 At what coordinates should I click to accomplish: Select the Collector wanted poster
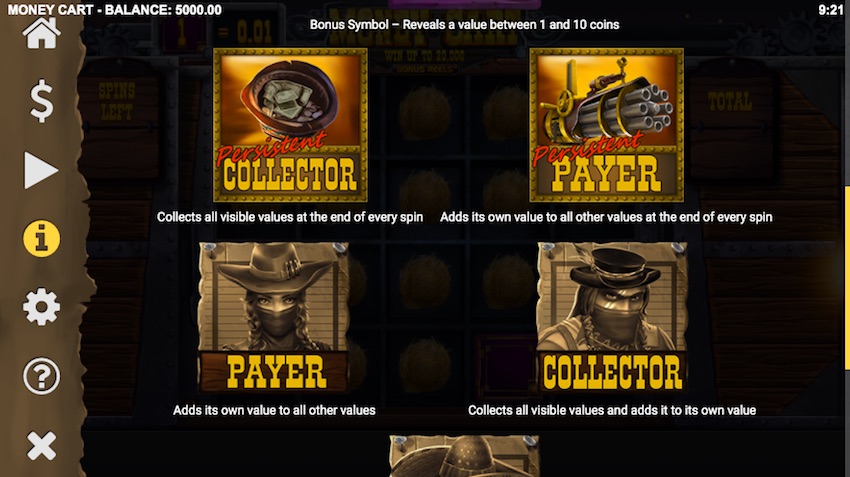[612, 318]
